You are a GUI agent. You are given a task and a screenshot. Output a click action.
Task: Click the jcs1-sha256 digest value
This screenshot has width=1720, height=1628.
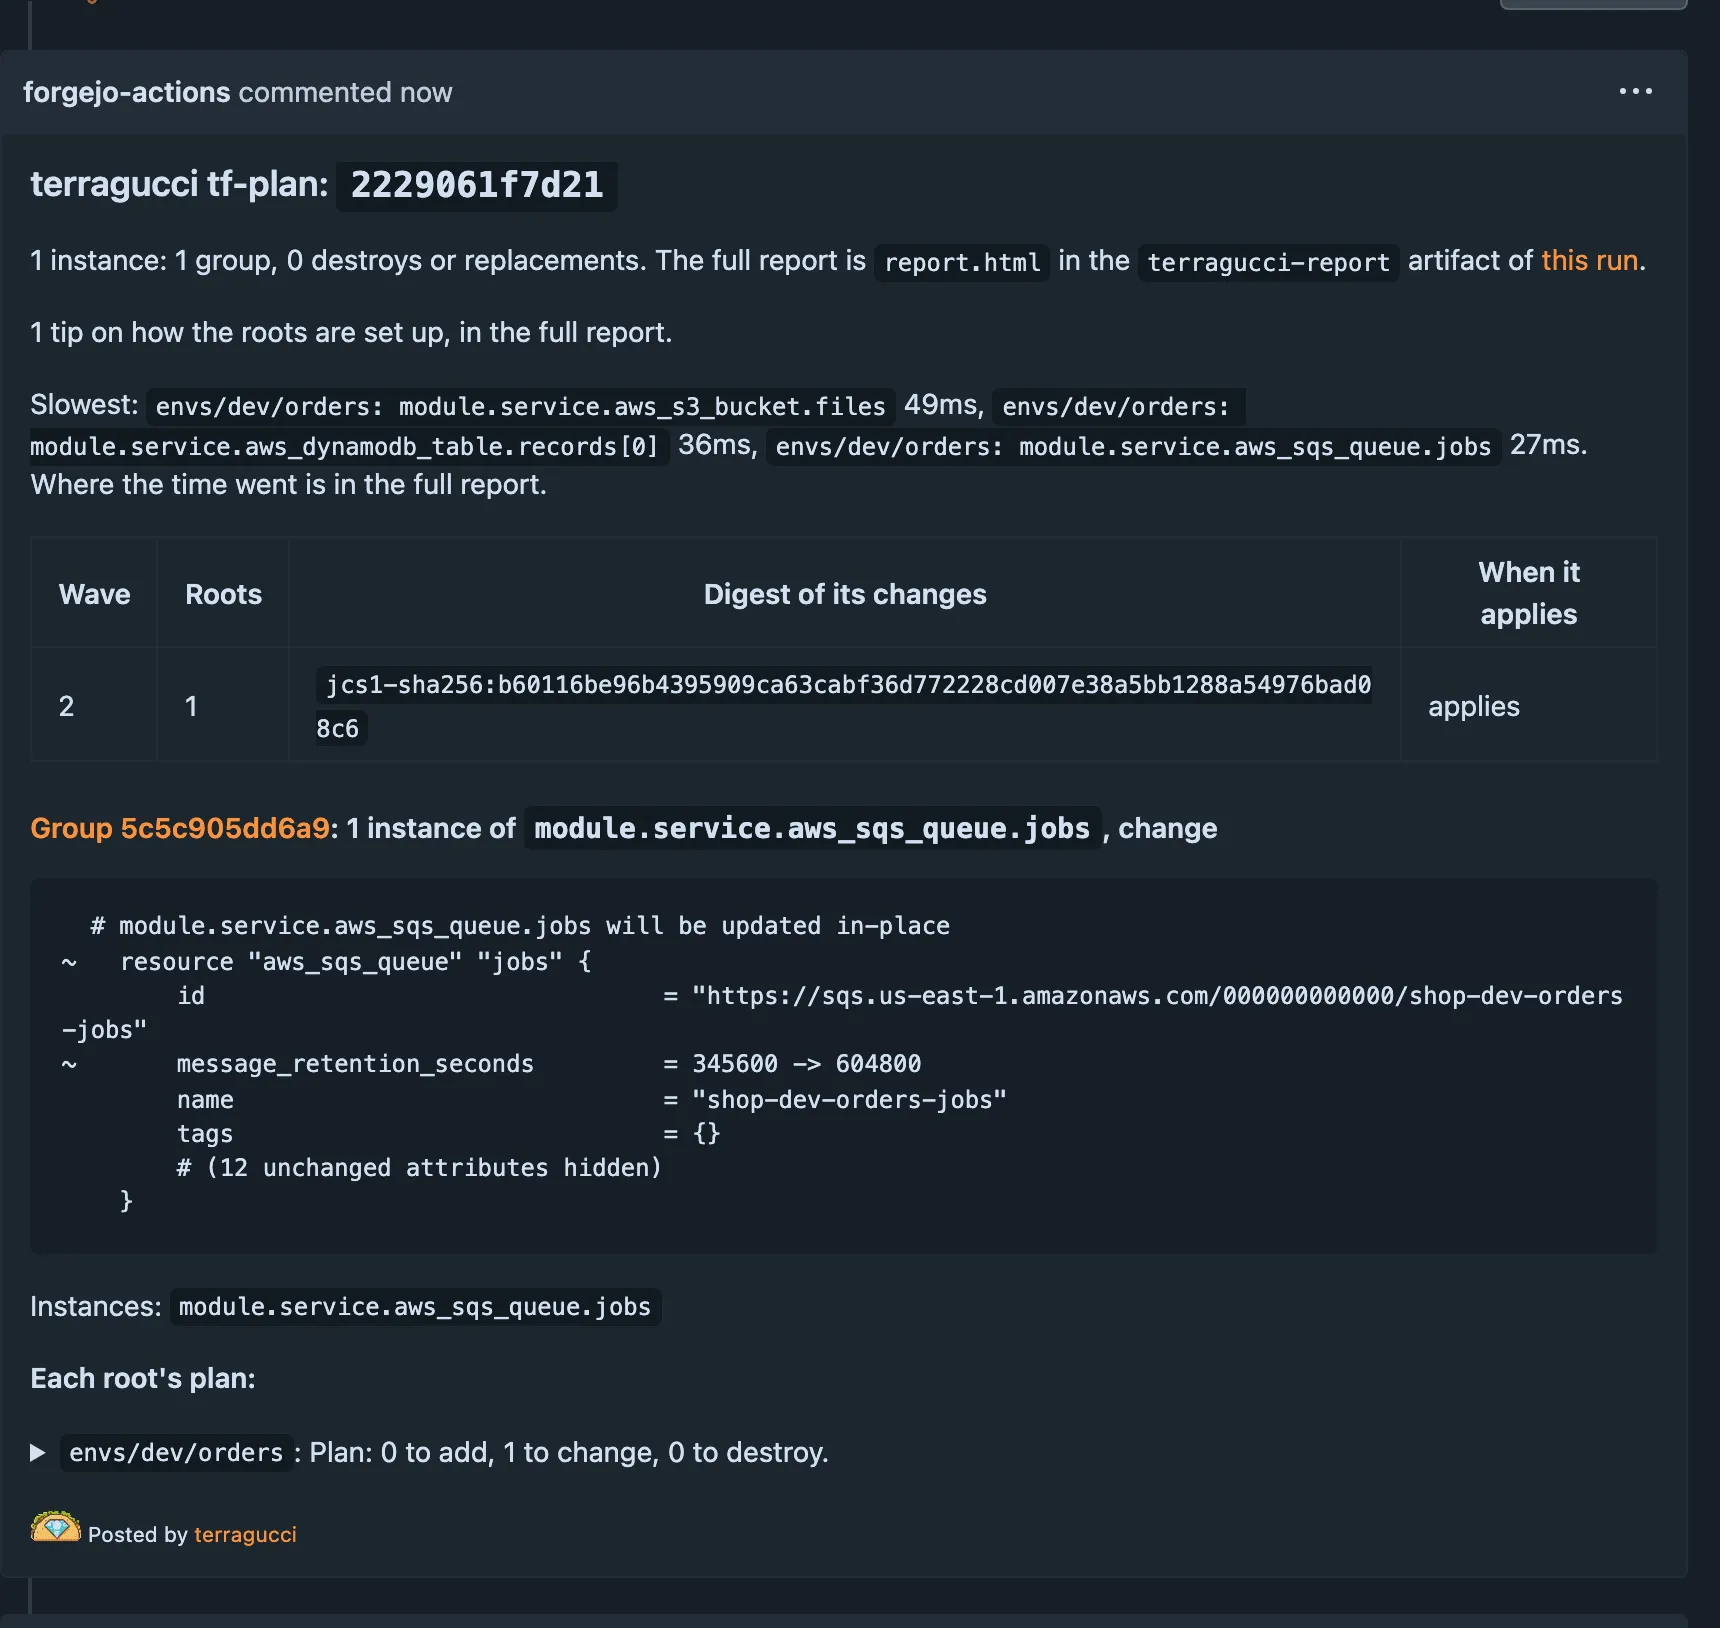click(x=843, y=706)
